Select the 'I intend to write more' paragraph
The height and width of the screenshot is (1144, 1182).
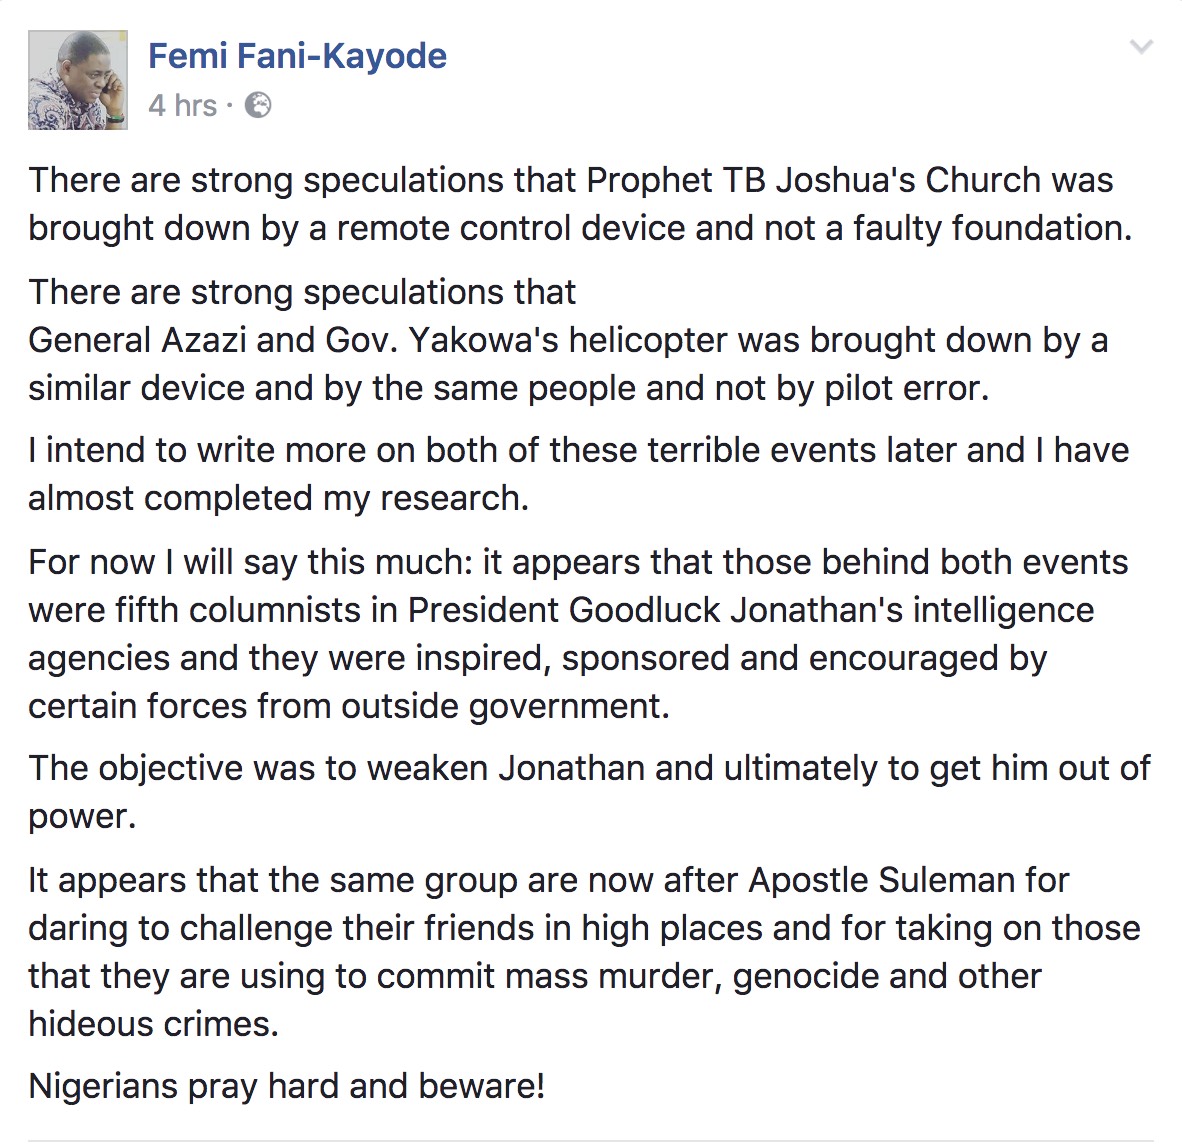coord(578,474)
